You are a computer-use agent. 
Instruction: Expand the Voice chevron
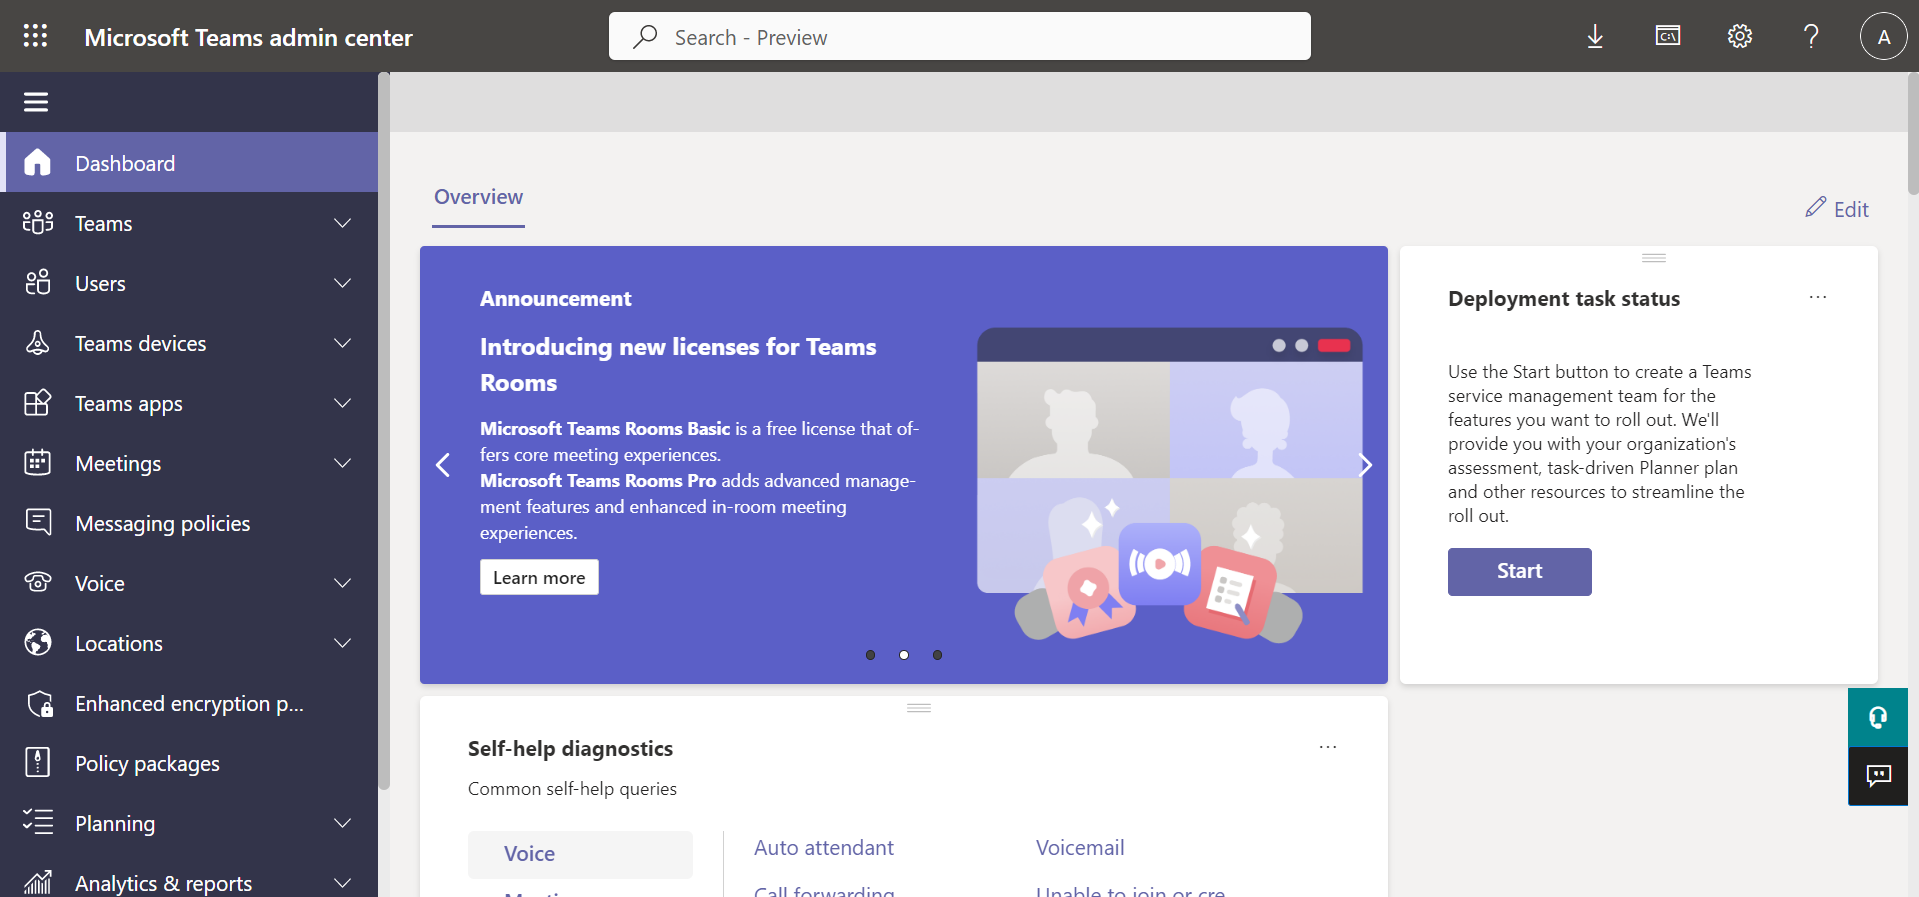tap(343, 582)
